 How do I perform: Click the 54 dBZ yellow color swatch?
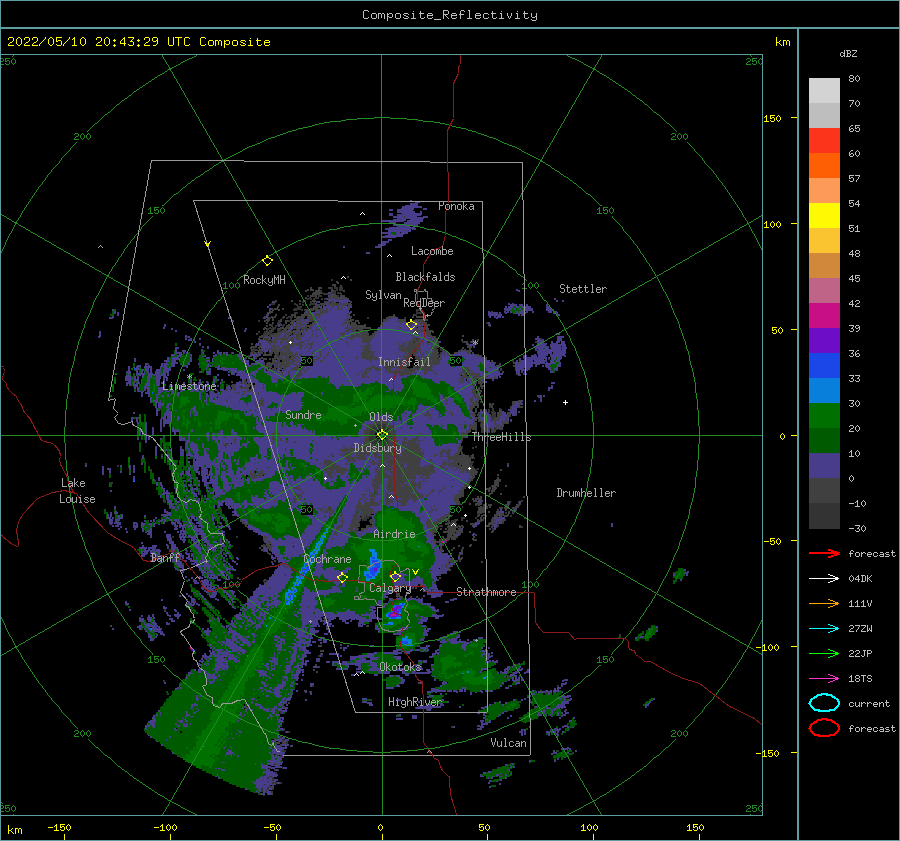[824, 215]
